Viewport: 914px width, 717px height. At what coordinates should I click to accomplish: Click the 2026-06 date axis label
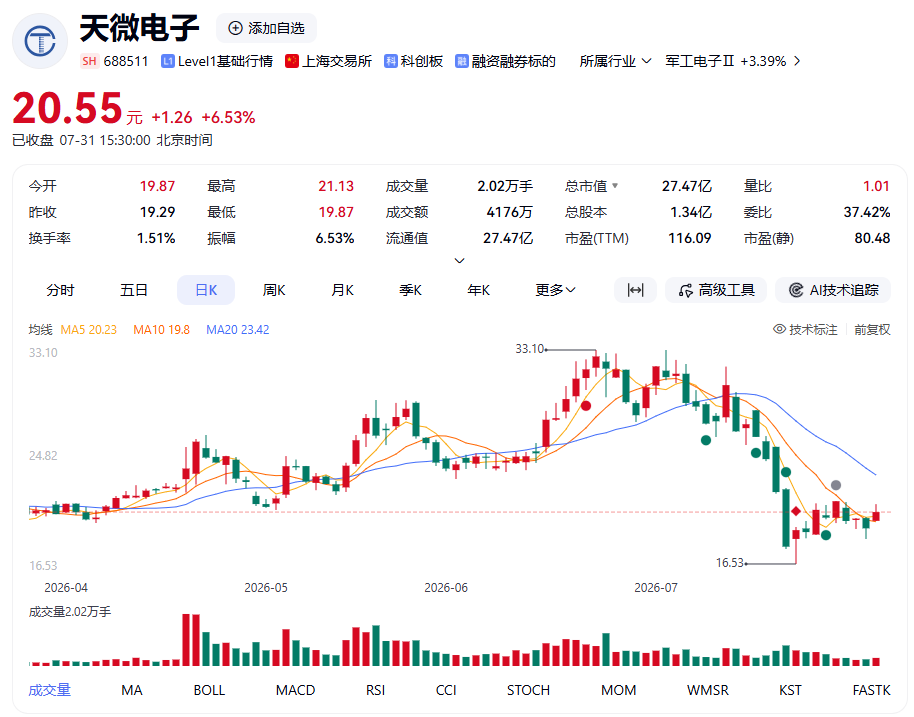pos(446,588)
